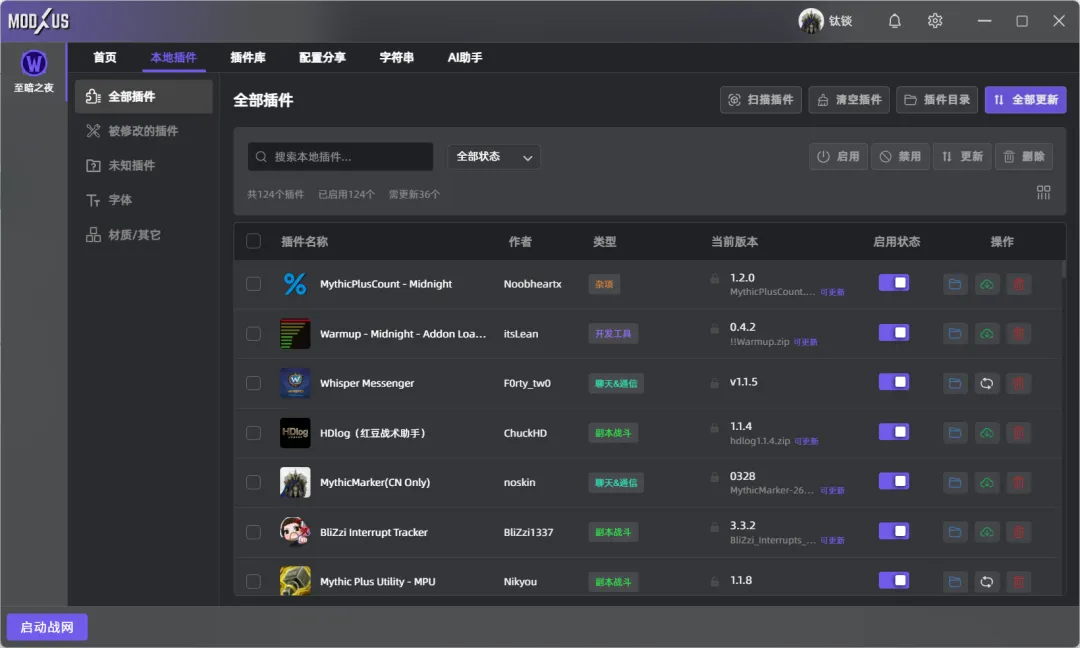
Task: Open notifications bell
Action: coord(894,21)
